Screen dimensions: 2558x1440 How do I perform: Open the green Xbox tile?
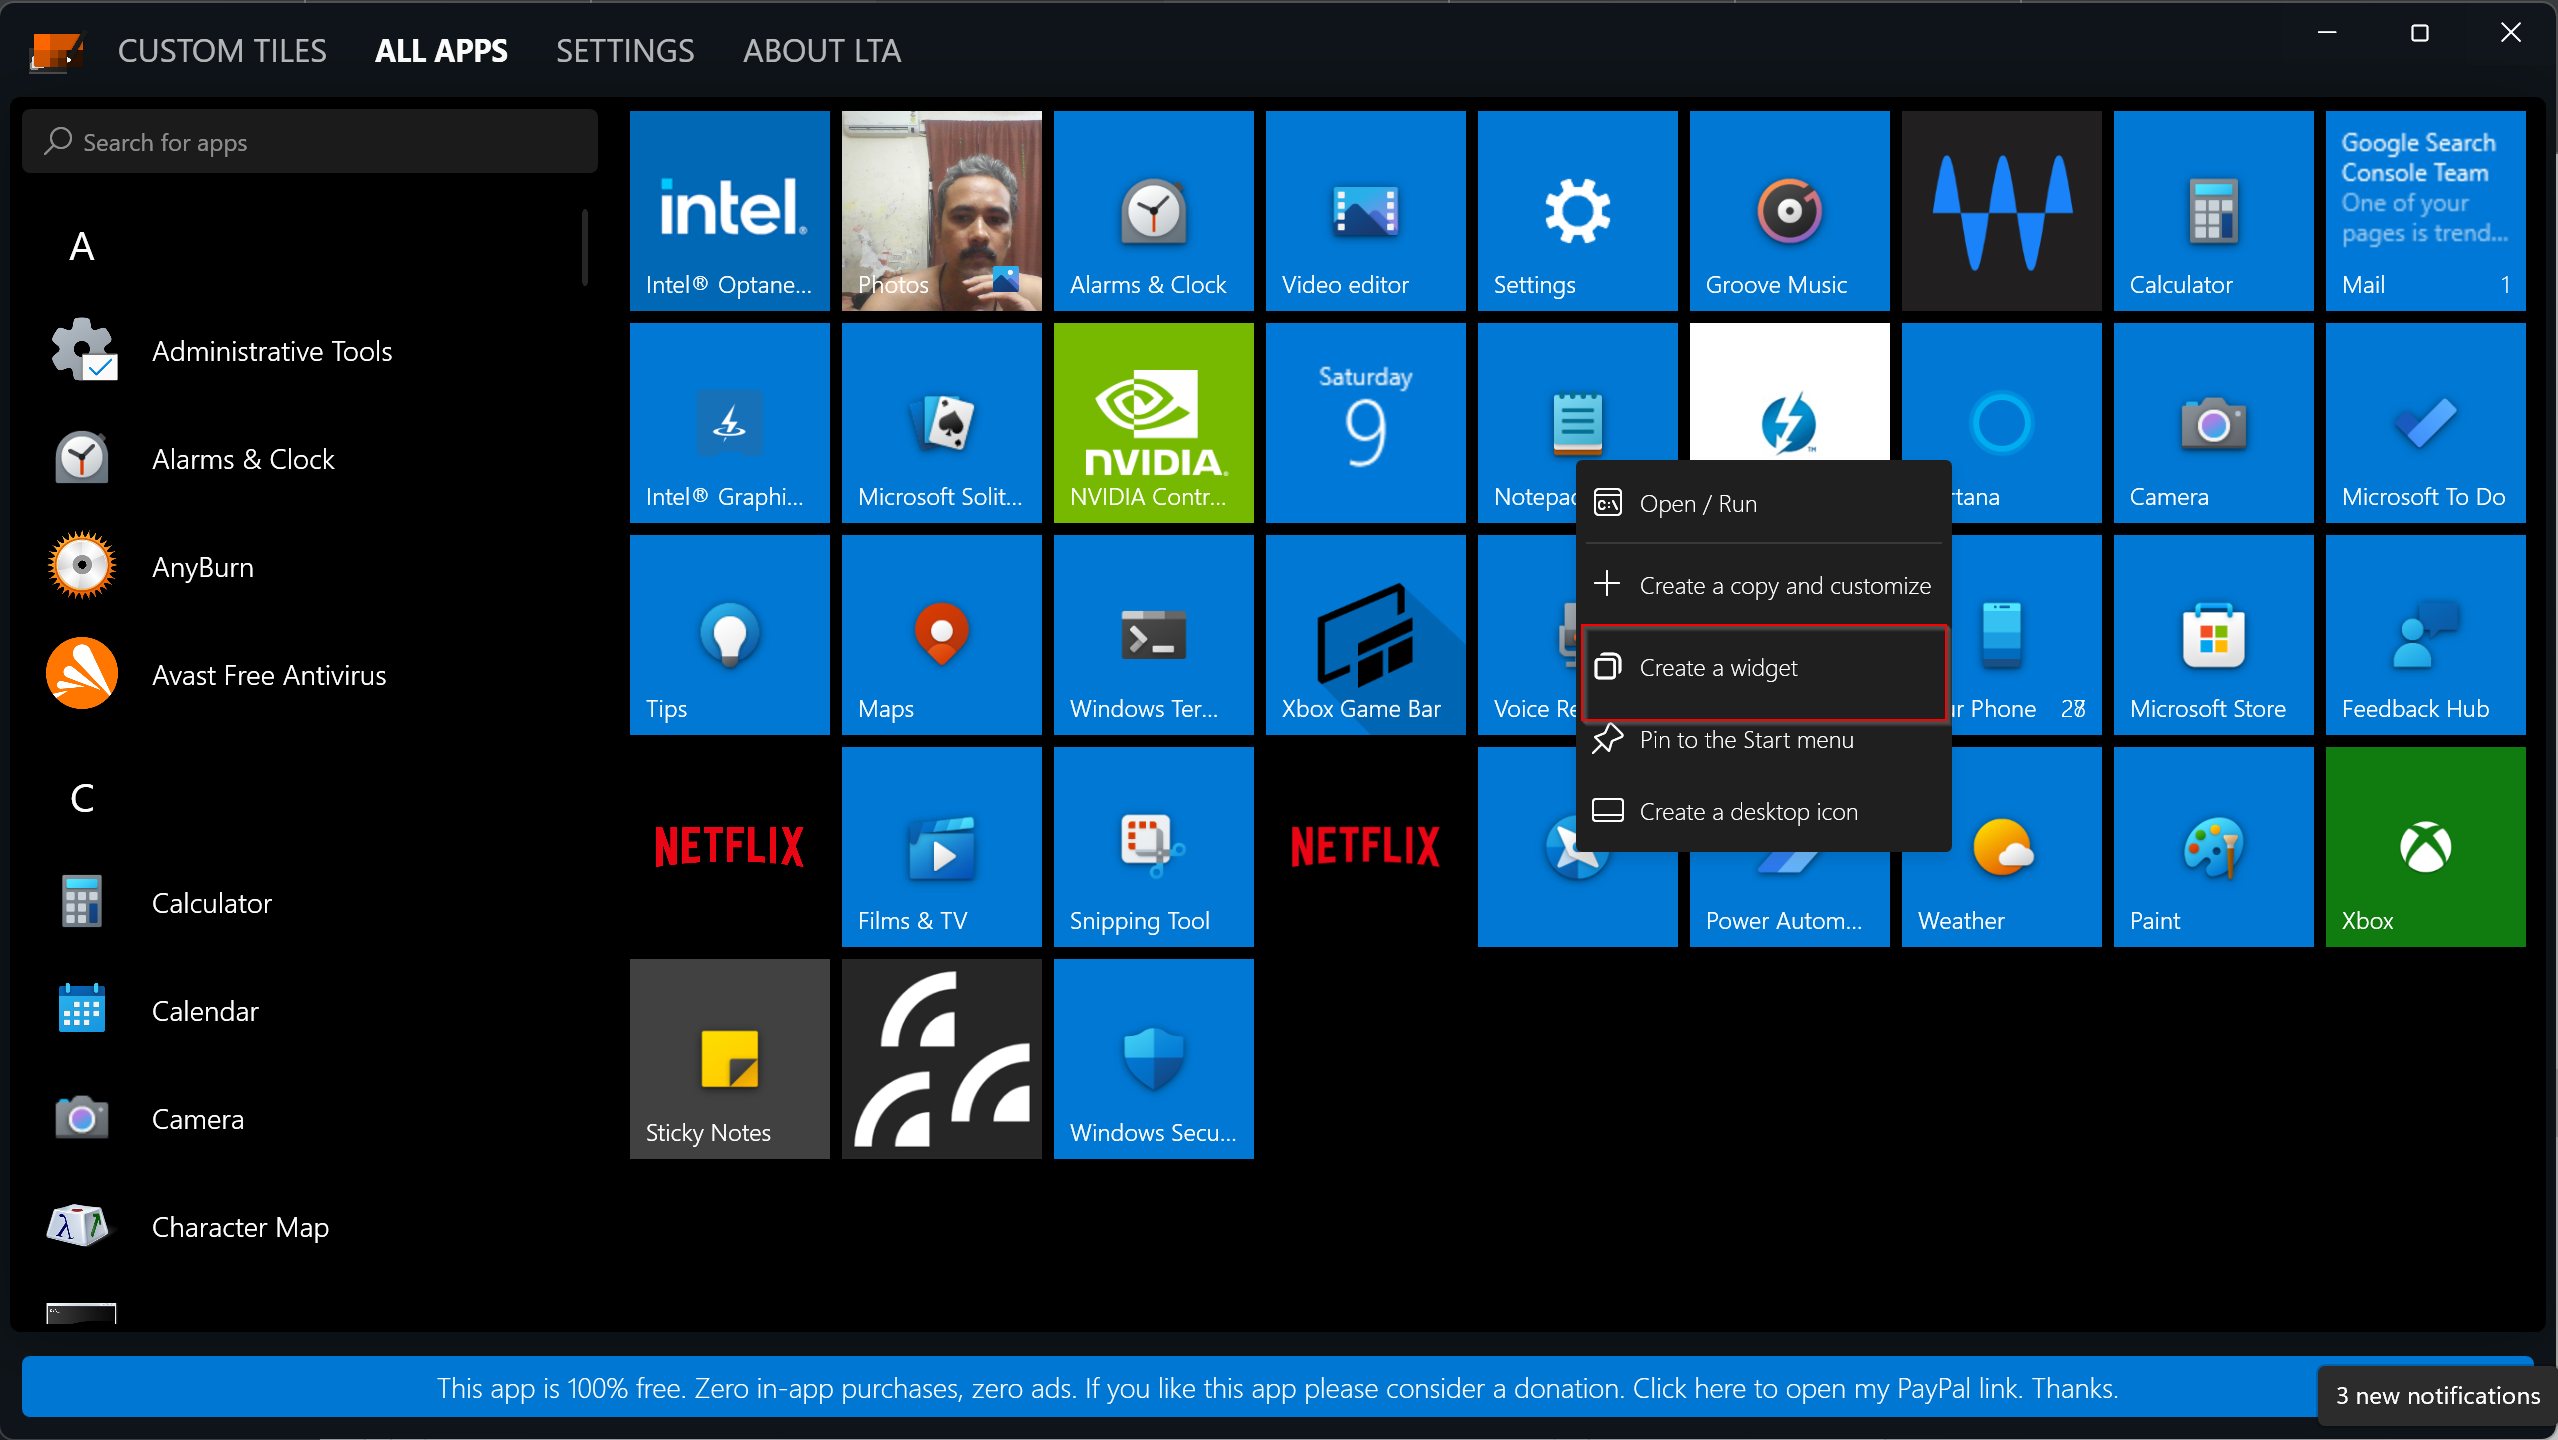point(2425,847)
